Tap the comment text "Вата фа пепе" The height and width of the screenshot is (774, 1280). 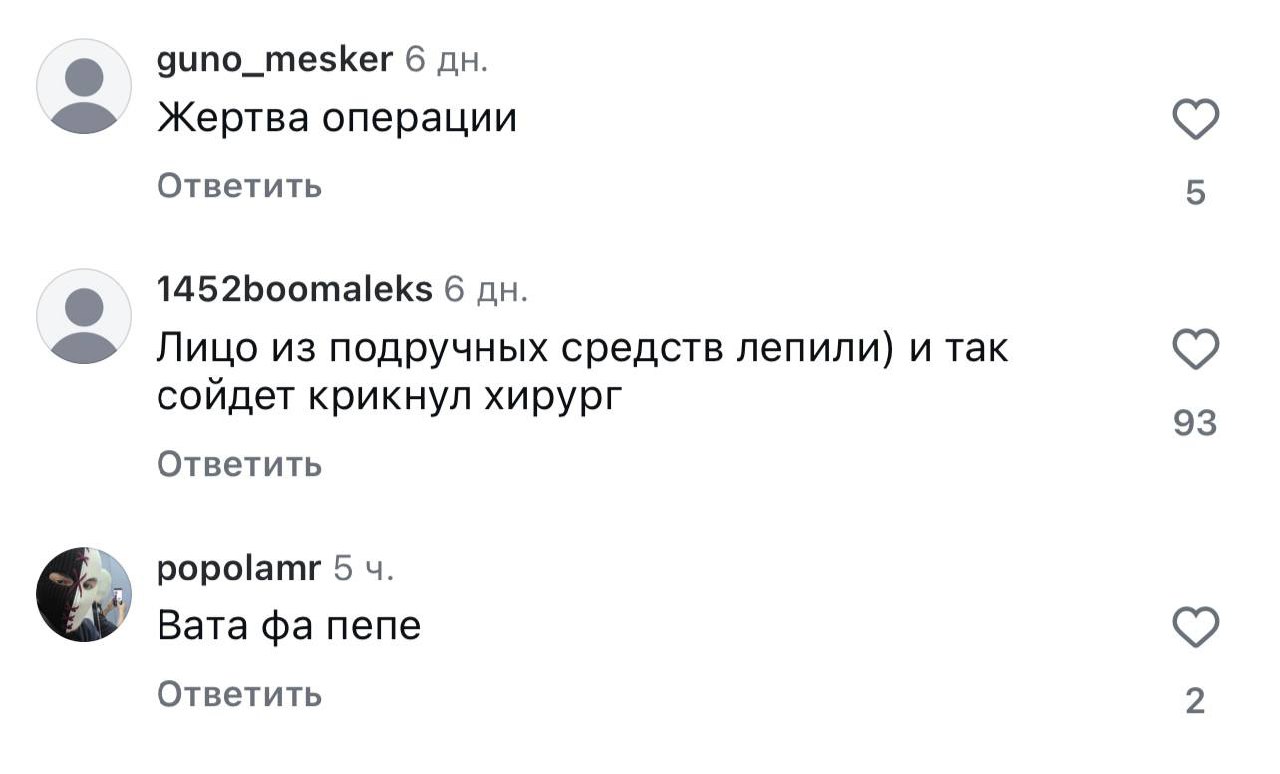(289, 627)
